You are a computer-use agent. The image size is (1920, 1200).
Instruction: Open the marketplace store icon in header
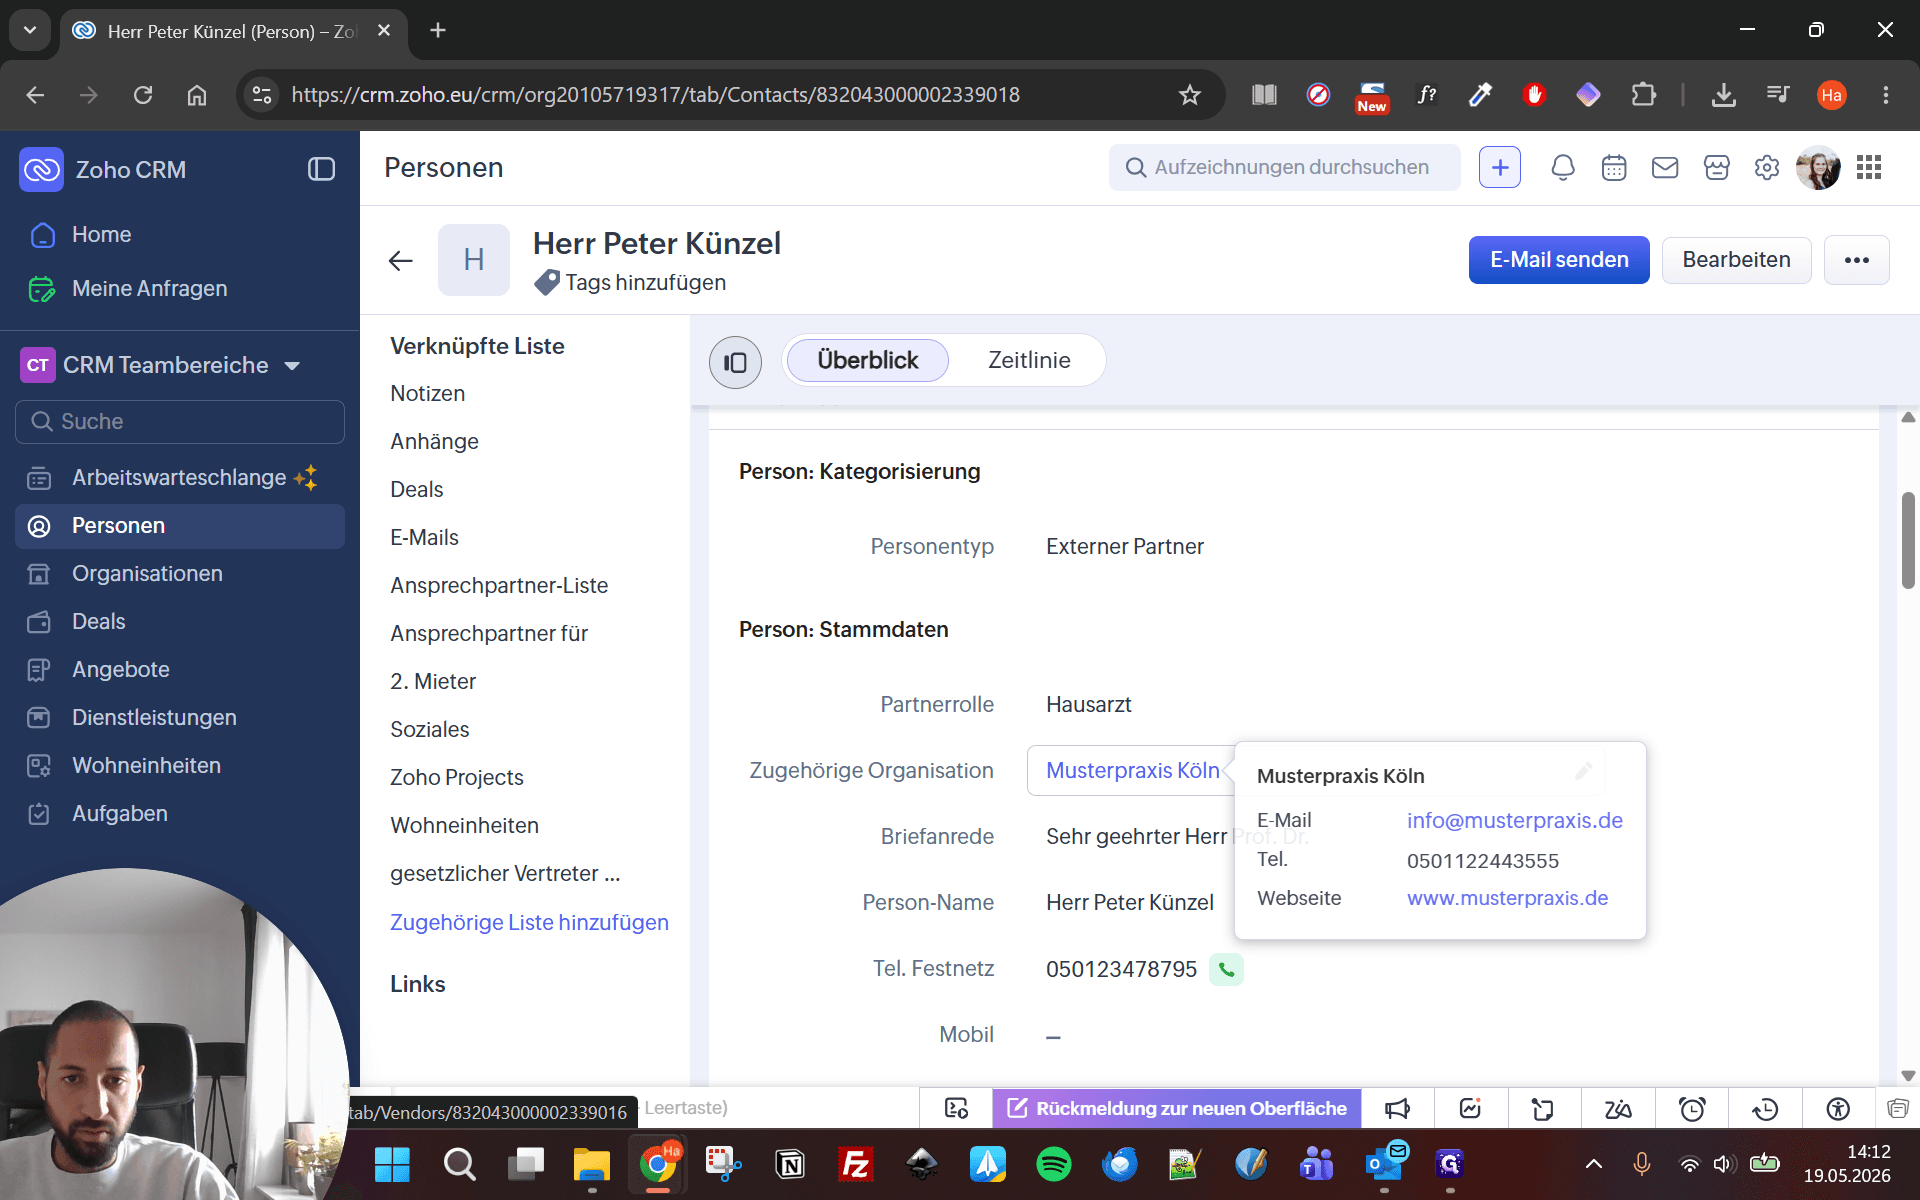tap(1717, 168)
